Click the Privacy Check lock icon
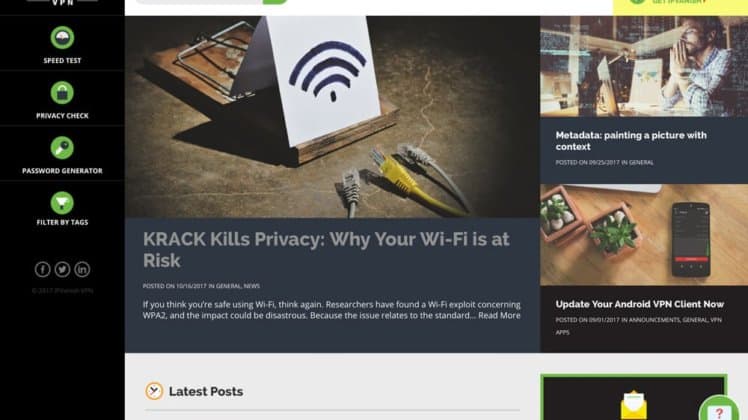Screen dimensions: 748x420 (62, 93)
